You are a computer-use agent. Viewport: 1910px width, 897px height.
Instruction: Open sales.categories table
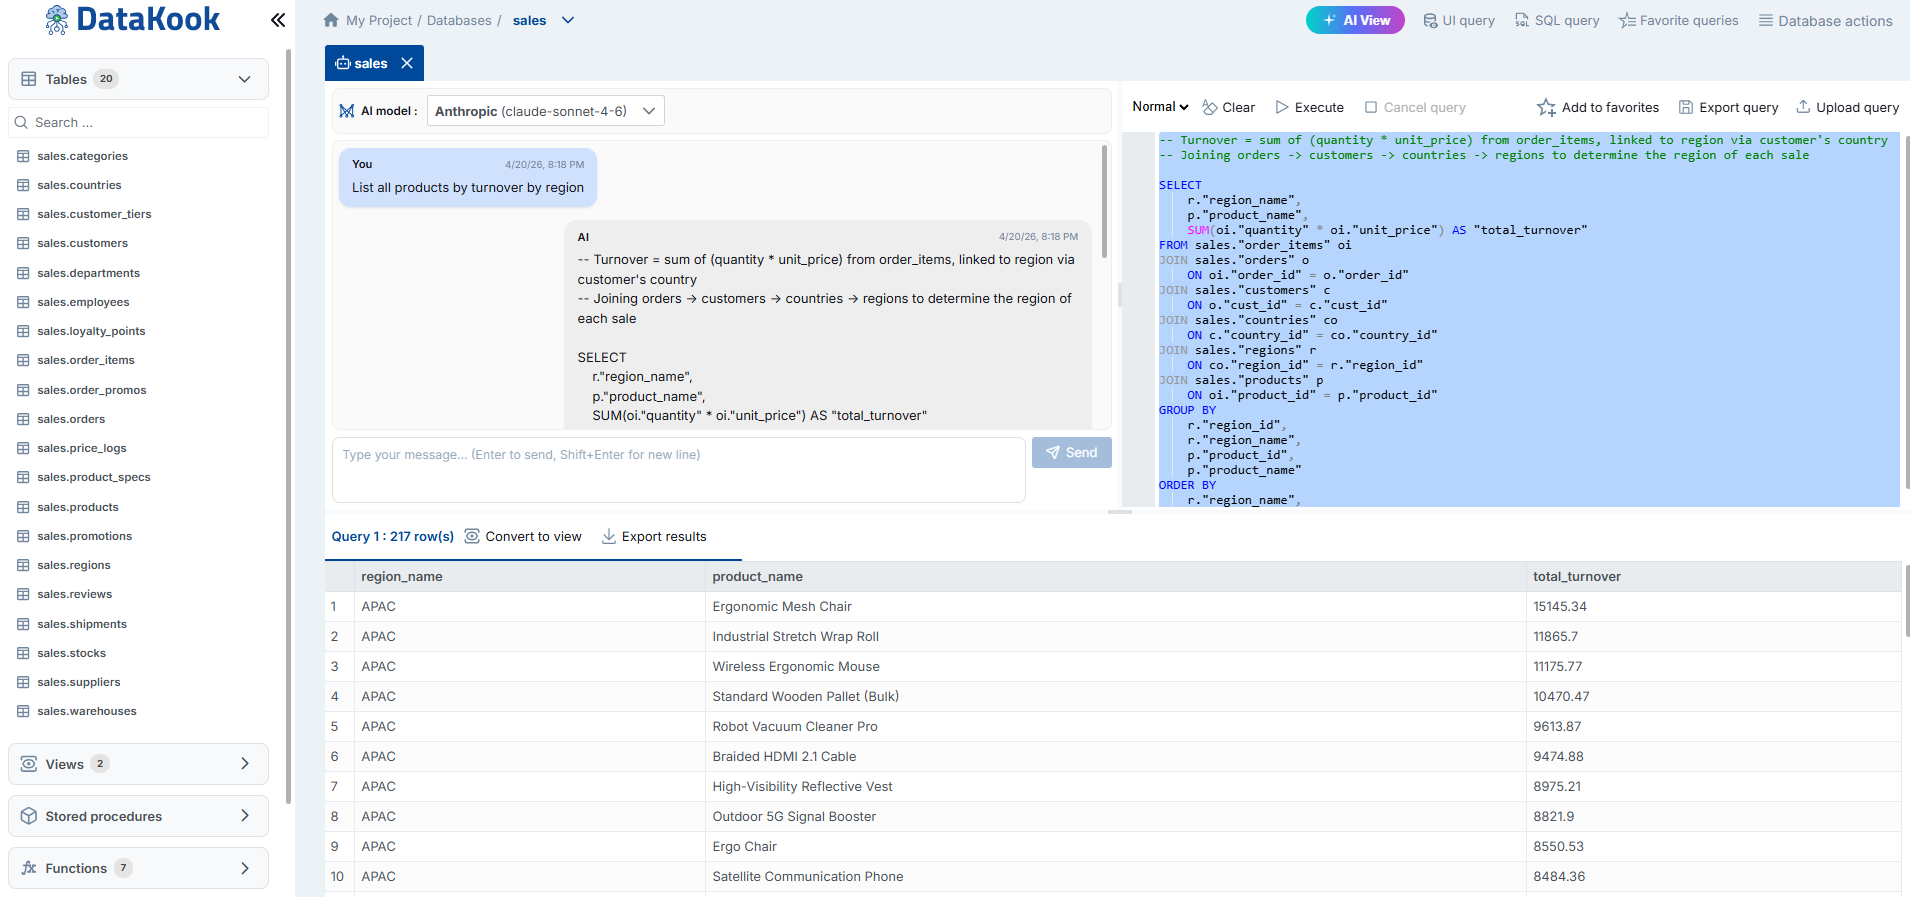[x=83, y=156]
